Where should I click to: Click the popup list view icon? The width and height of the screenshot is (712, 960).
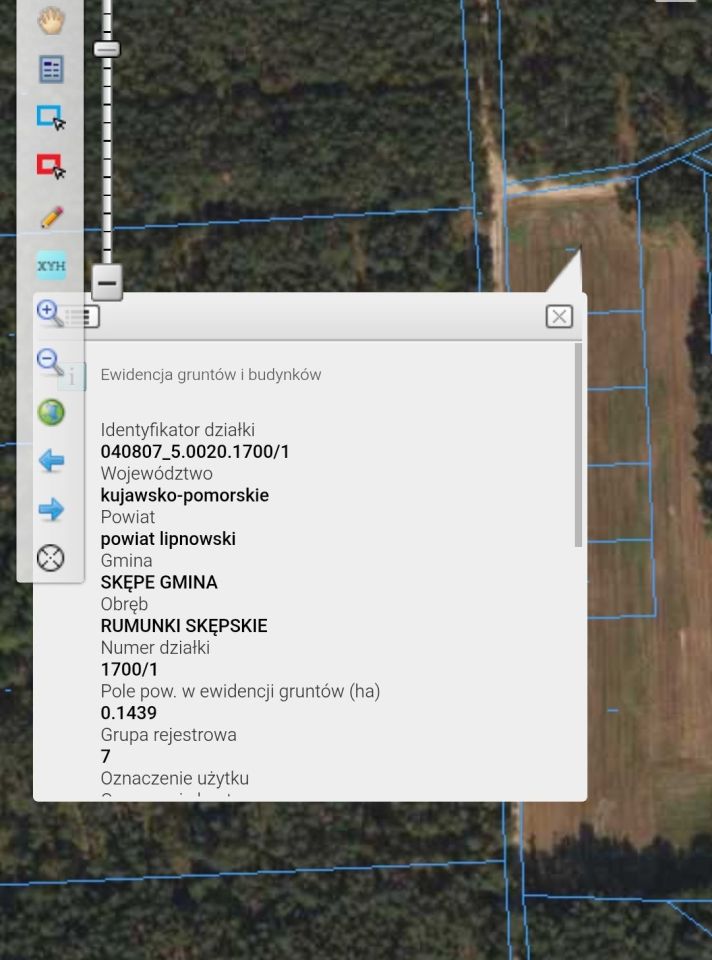click(x=82, y=317)
